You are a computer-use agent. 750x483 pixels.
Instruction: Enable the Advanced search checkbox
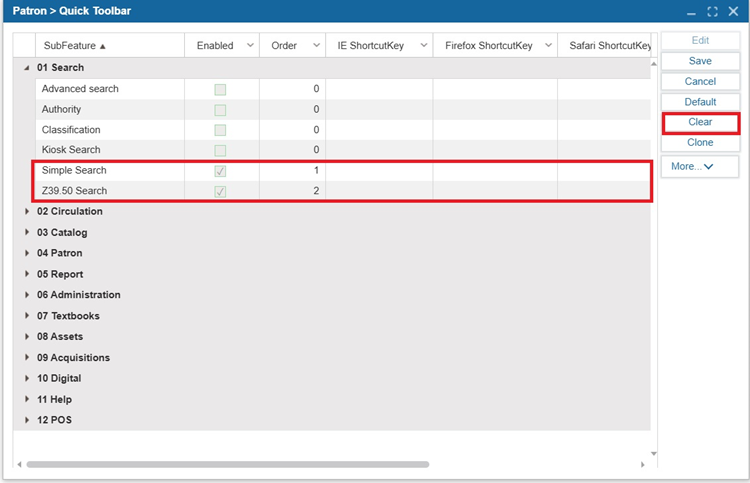[x=220, y=89]
